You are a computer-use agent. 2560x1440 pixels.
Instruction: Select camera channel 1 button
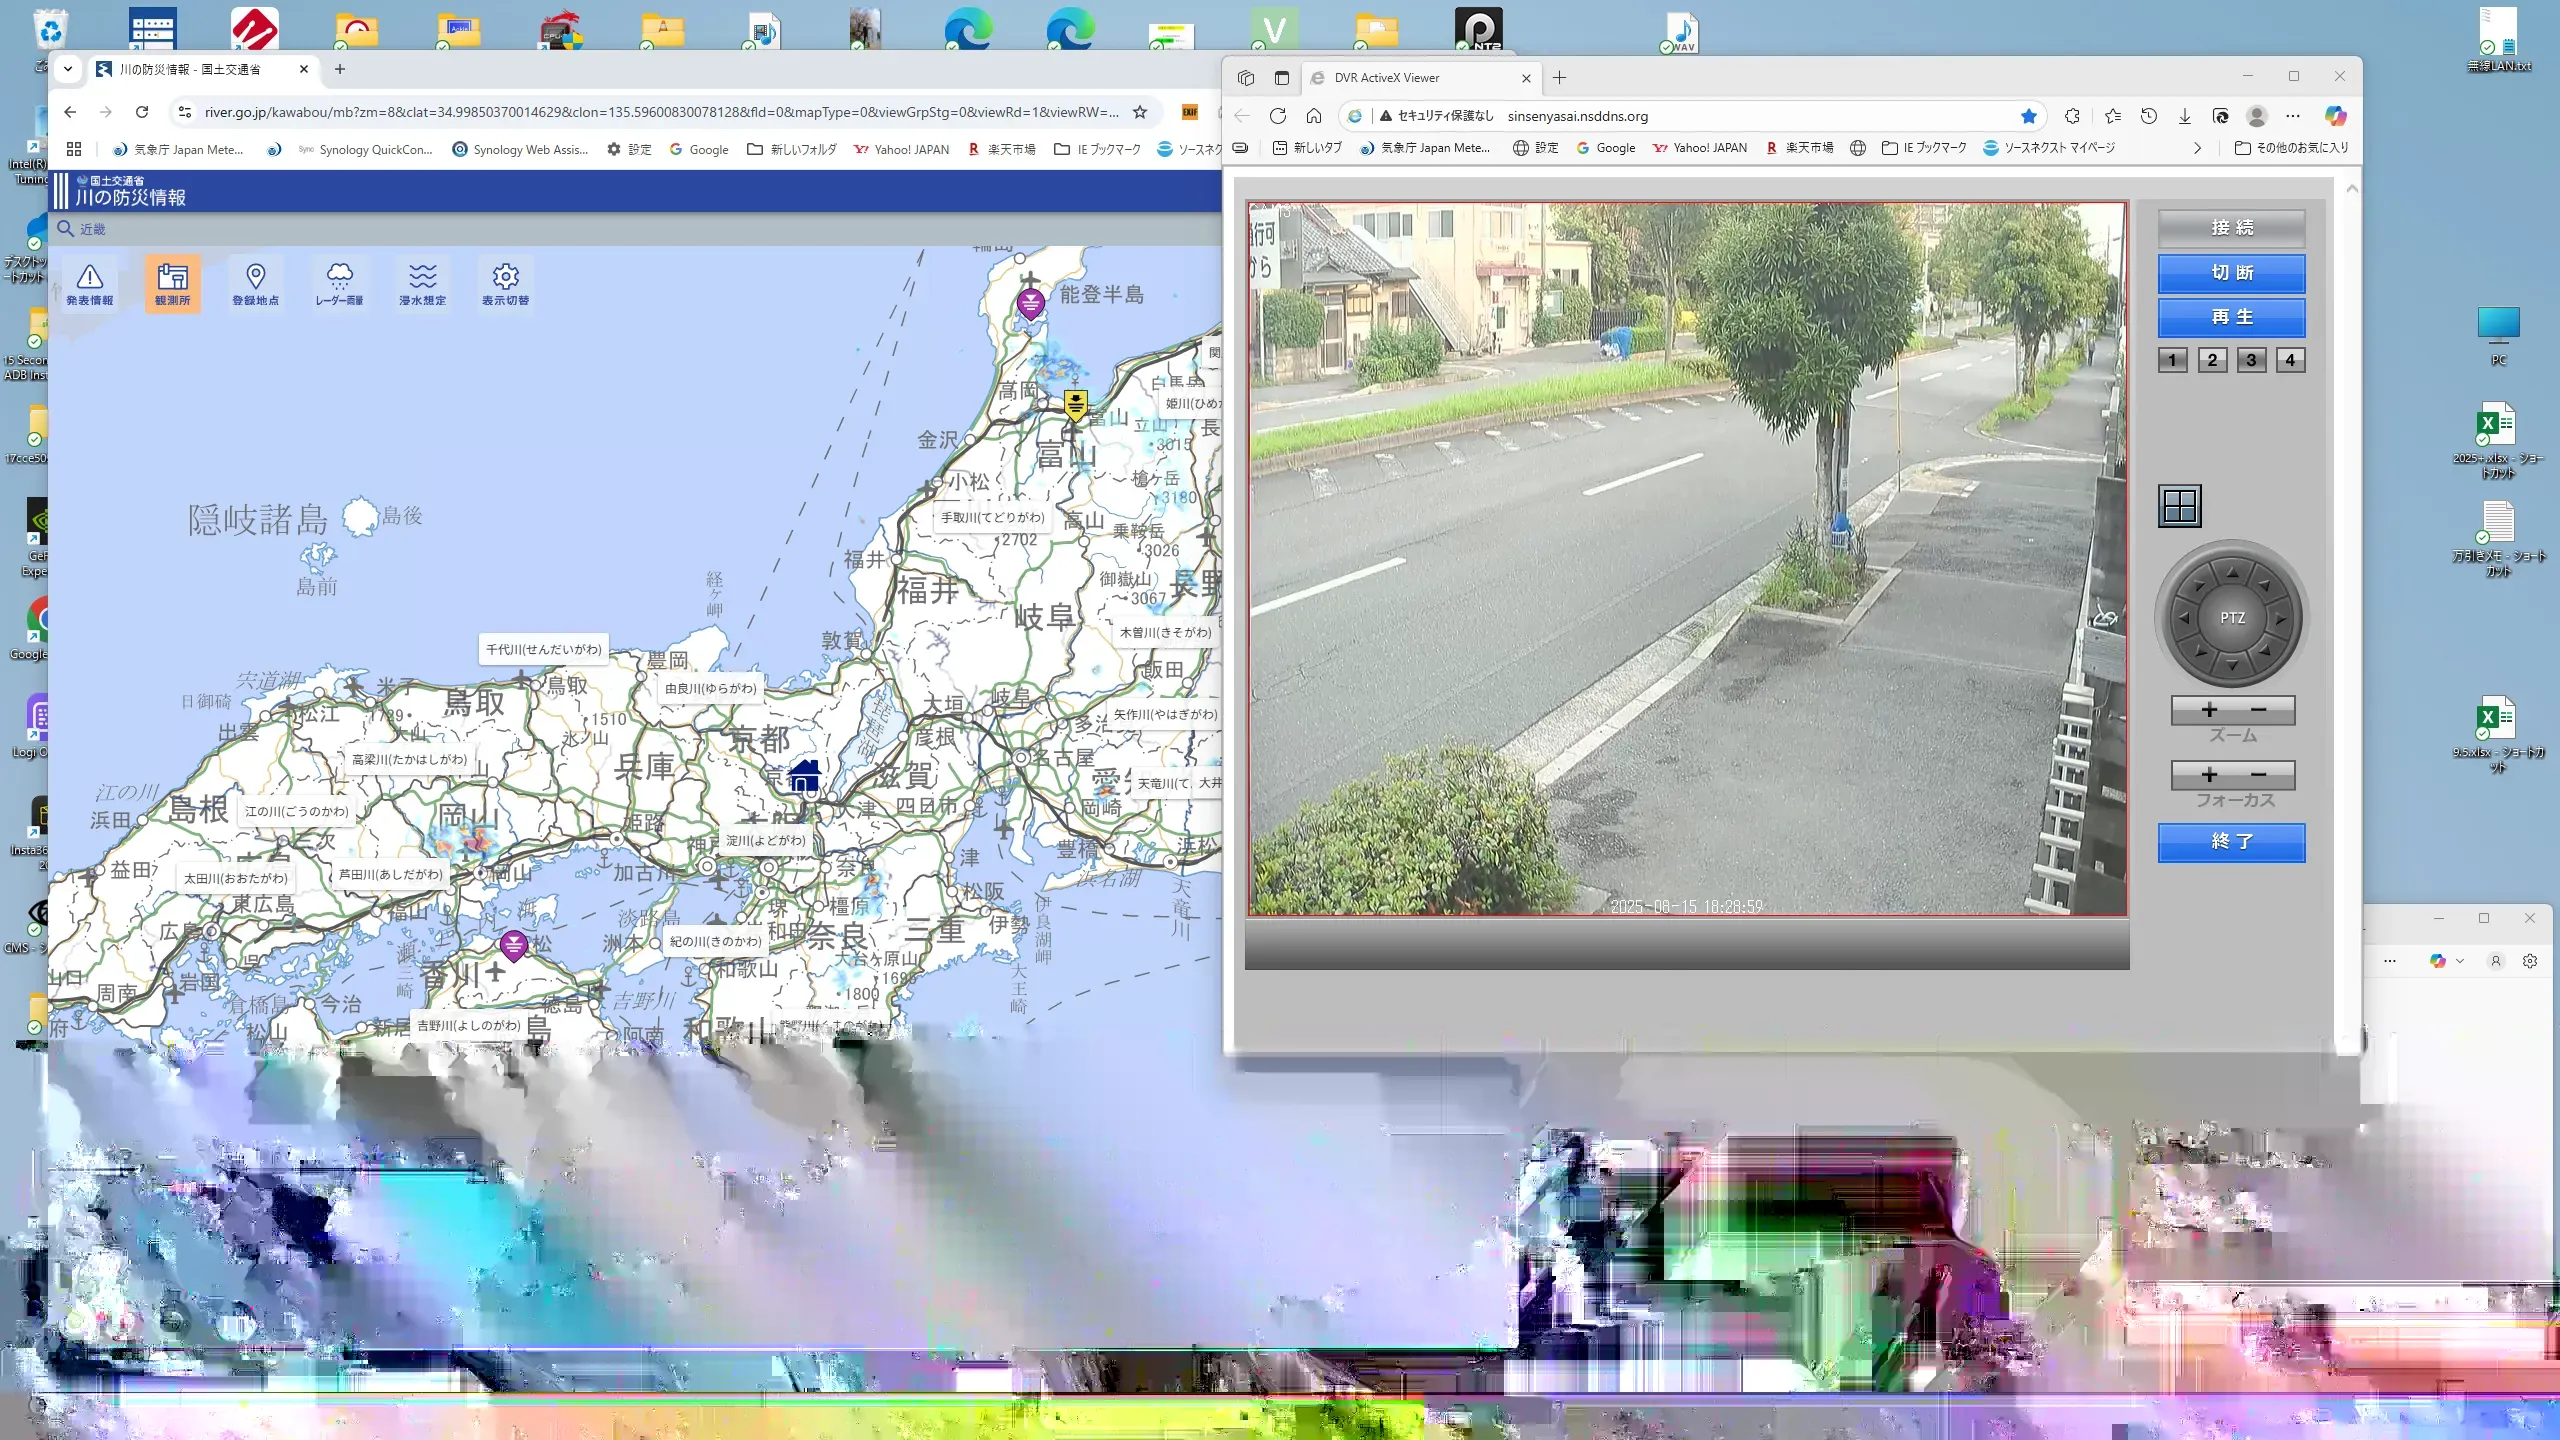click(2172, 360)
